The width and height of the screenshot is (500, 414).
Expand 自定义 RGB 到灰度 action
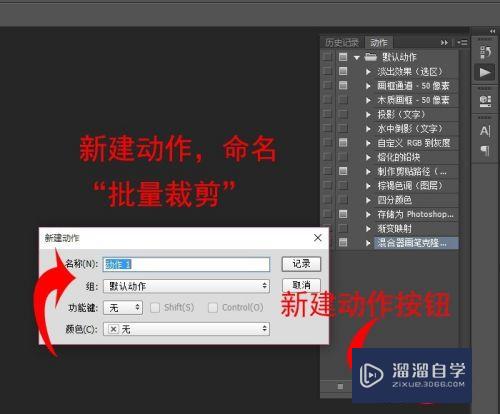pyautogui.click(x=368, y=143)
